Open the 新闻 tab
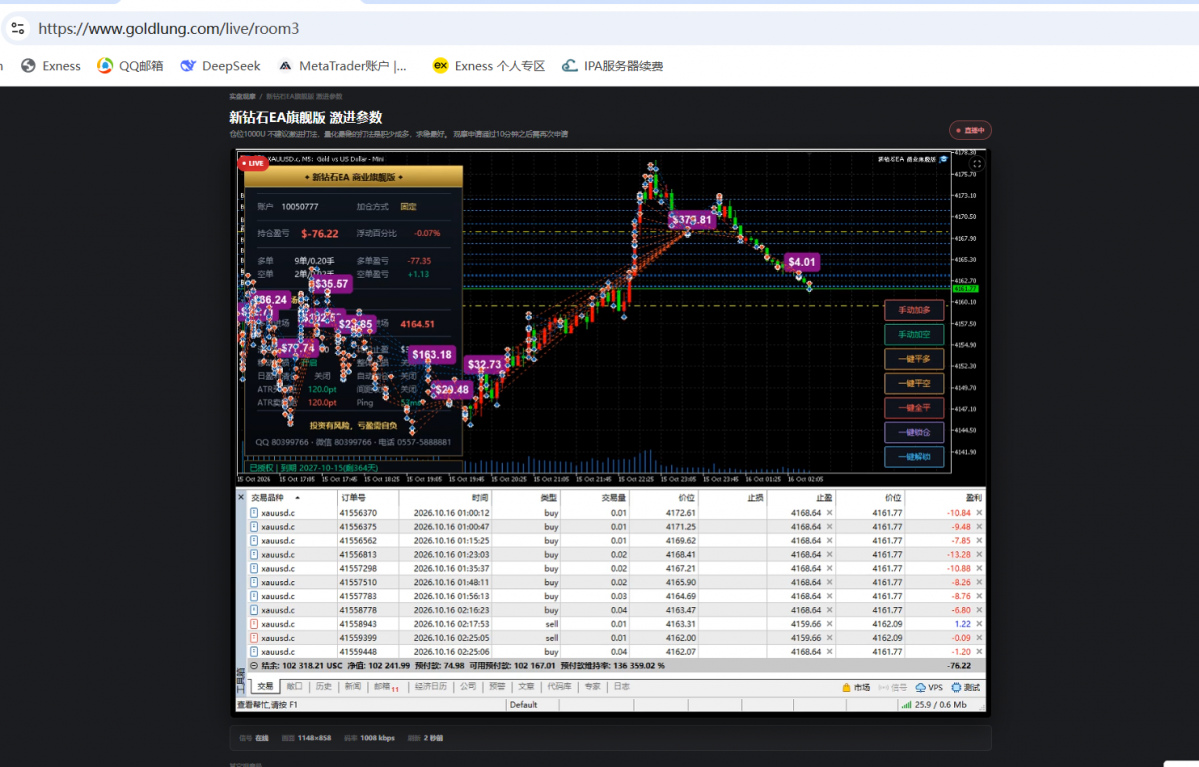 coord(353,687)
